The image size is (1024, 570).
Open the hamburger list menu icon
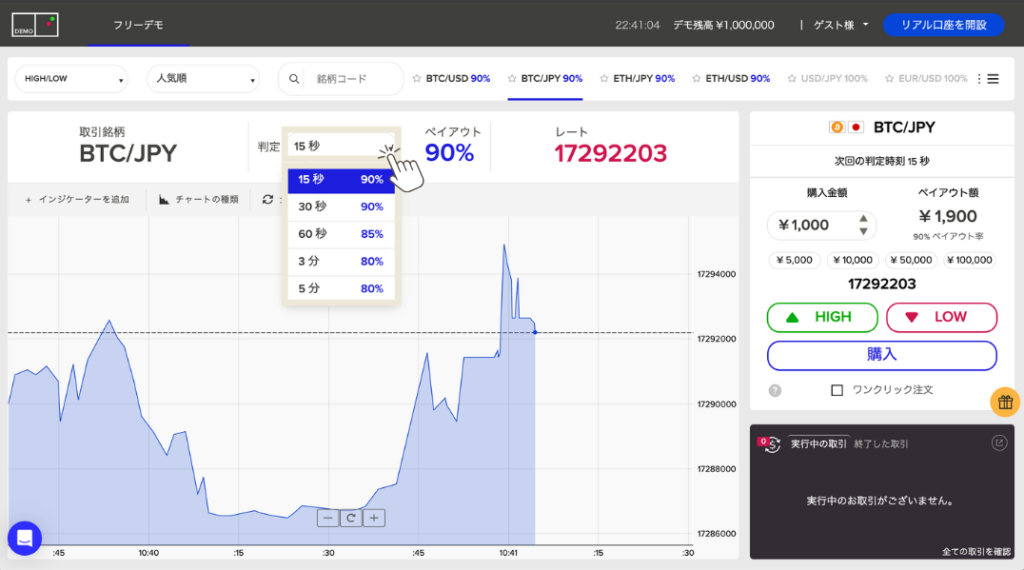tap(993, 79)
